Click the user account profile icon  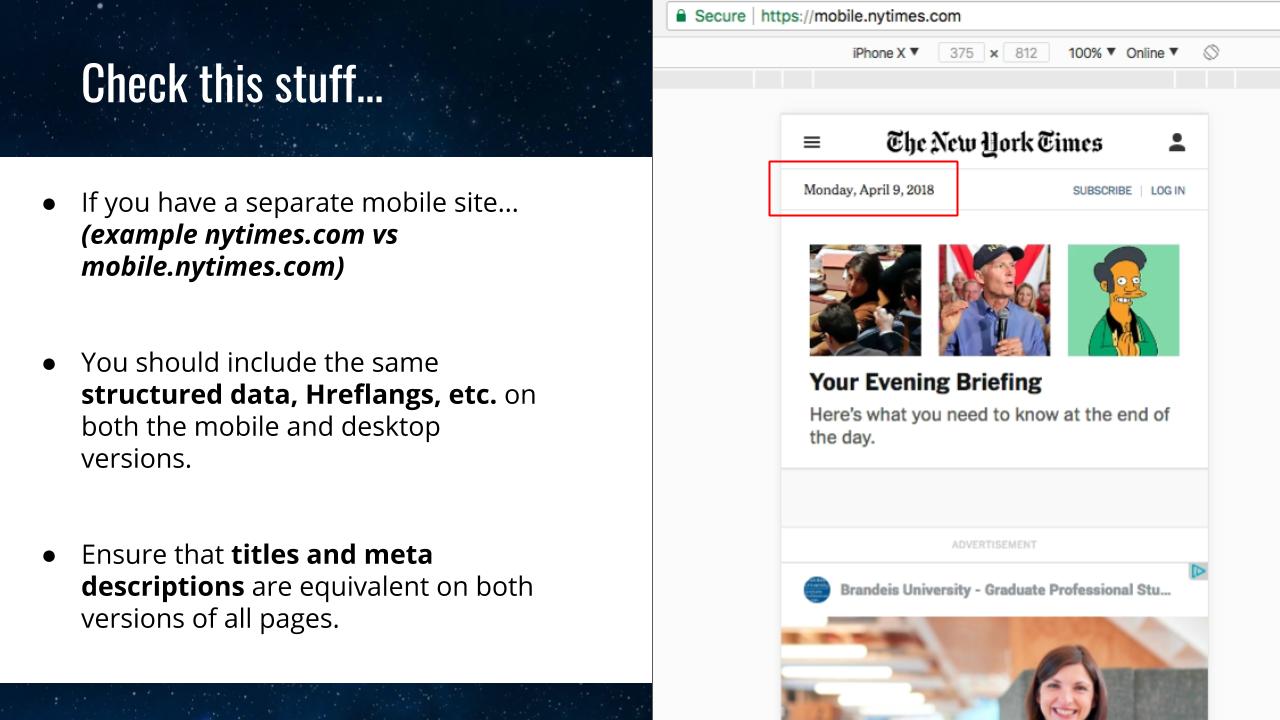pyautogui.click(x=1177, y=142)
